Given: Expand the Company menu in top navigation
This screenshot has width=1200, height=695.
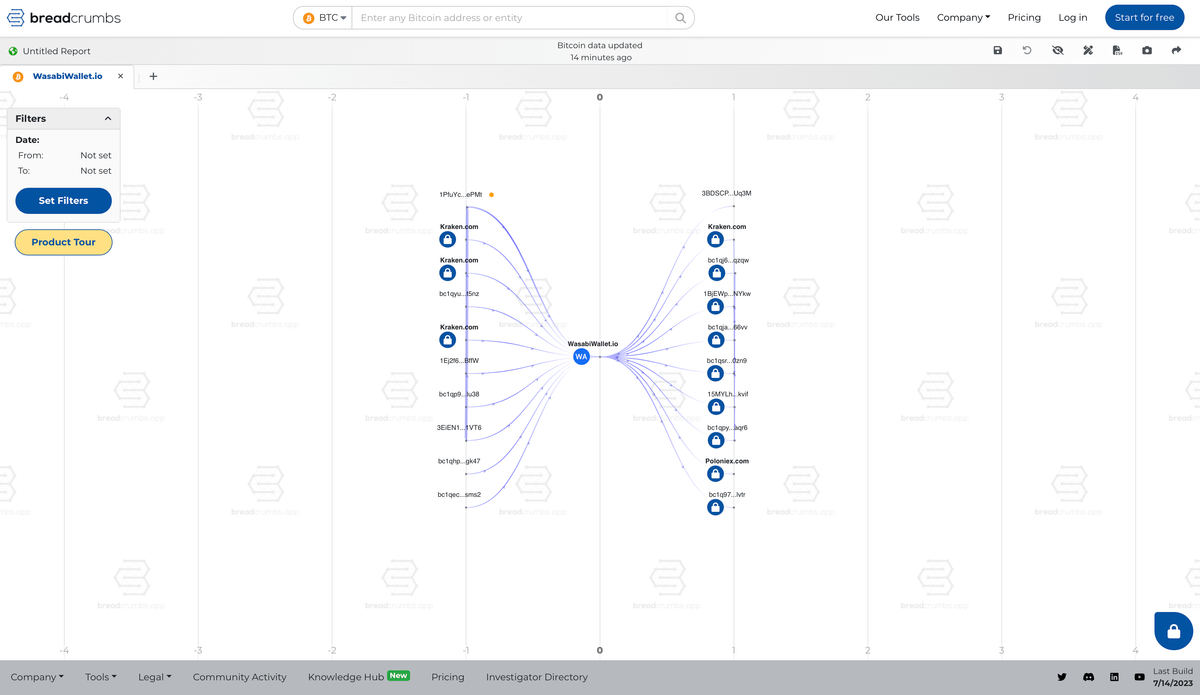Looking at the screenshot, I should tap(963, 18).
